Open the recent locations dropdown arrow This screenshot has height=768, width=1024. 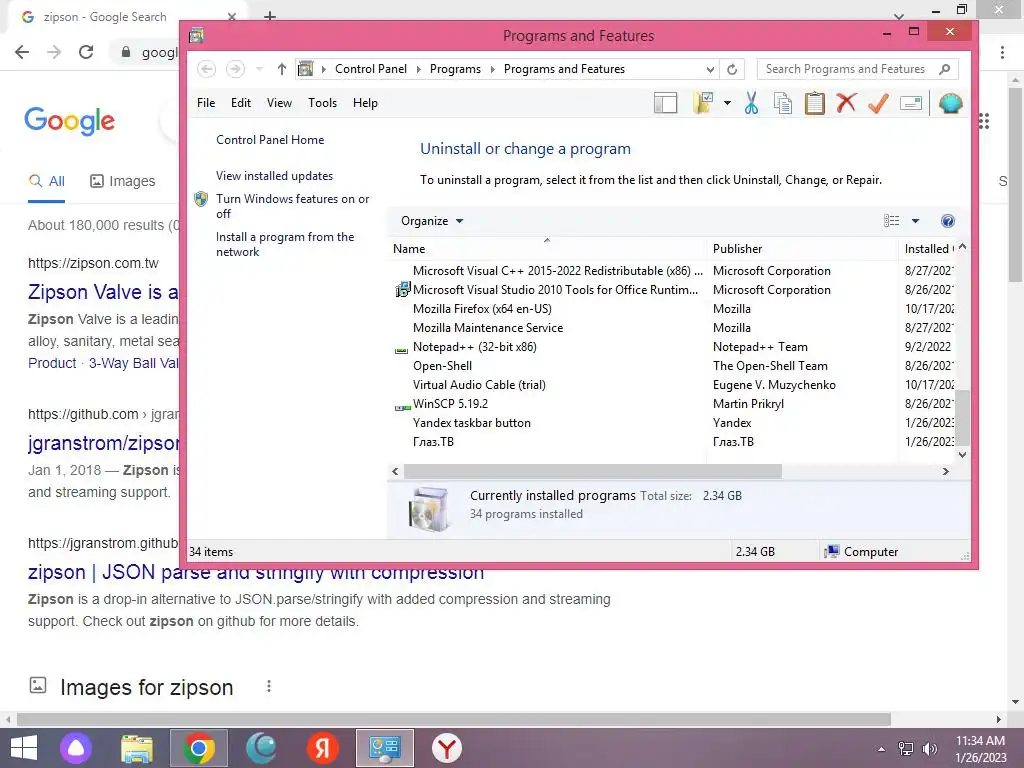click(259, 69)
